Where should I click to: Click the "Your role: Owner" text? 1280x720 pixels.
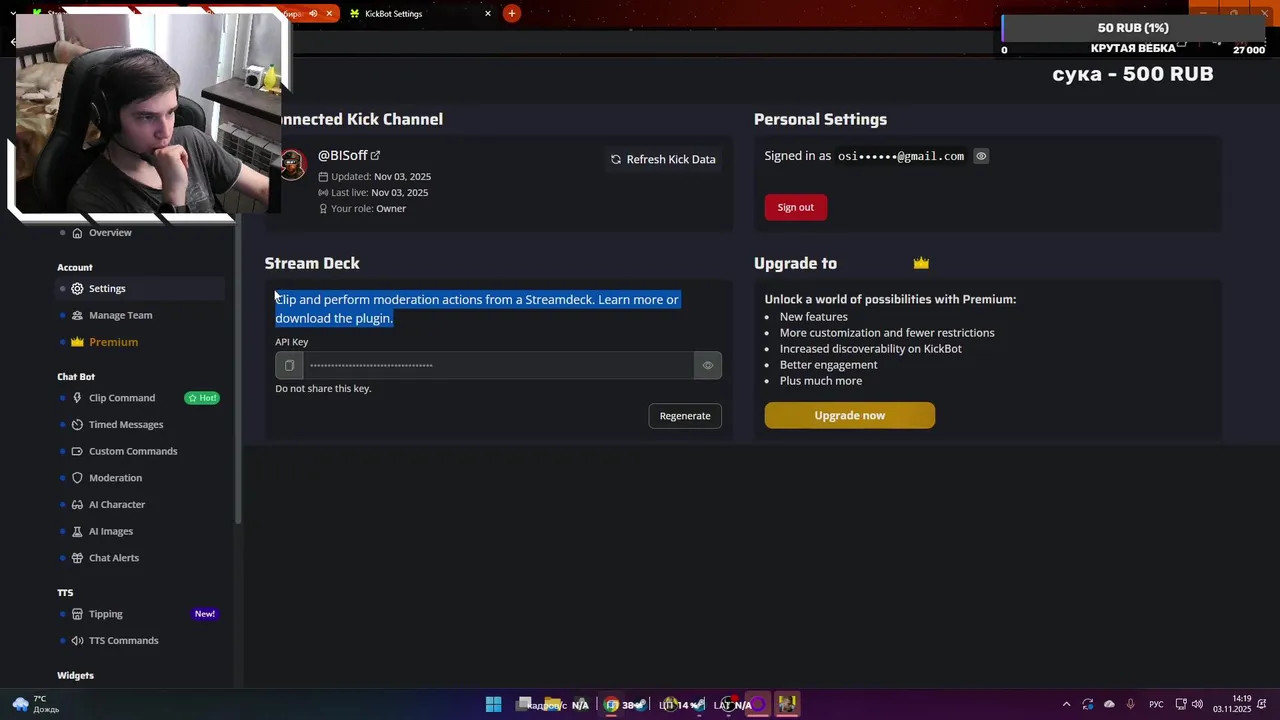[x=361, y=209]
